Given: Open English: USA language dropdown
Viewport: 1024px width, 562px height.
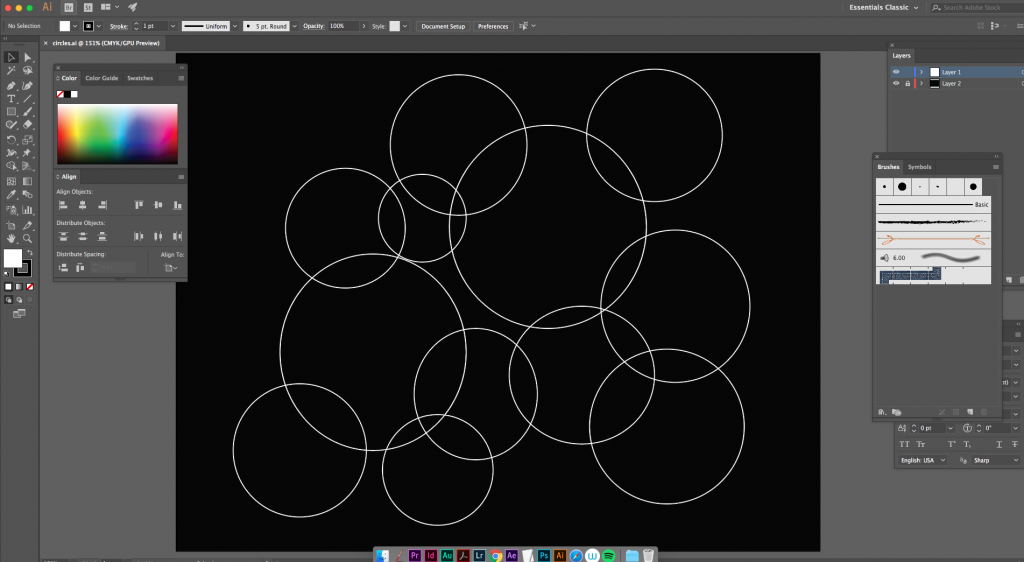Looking at the screenshot, I should [922, 460].
